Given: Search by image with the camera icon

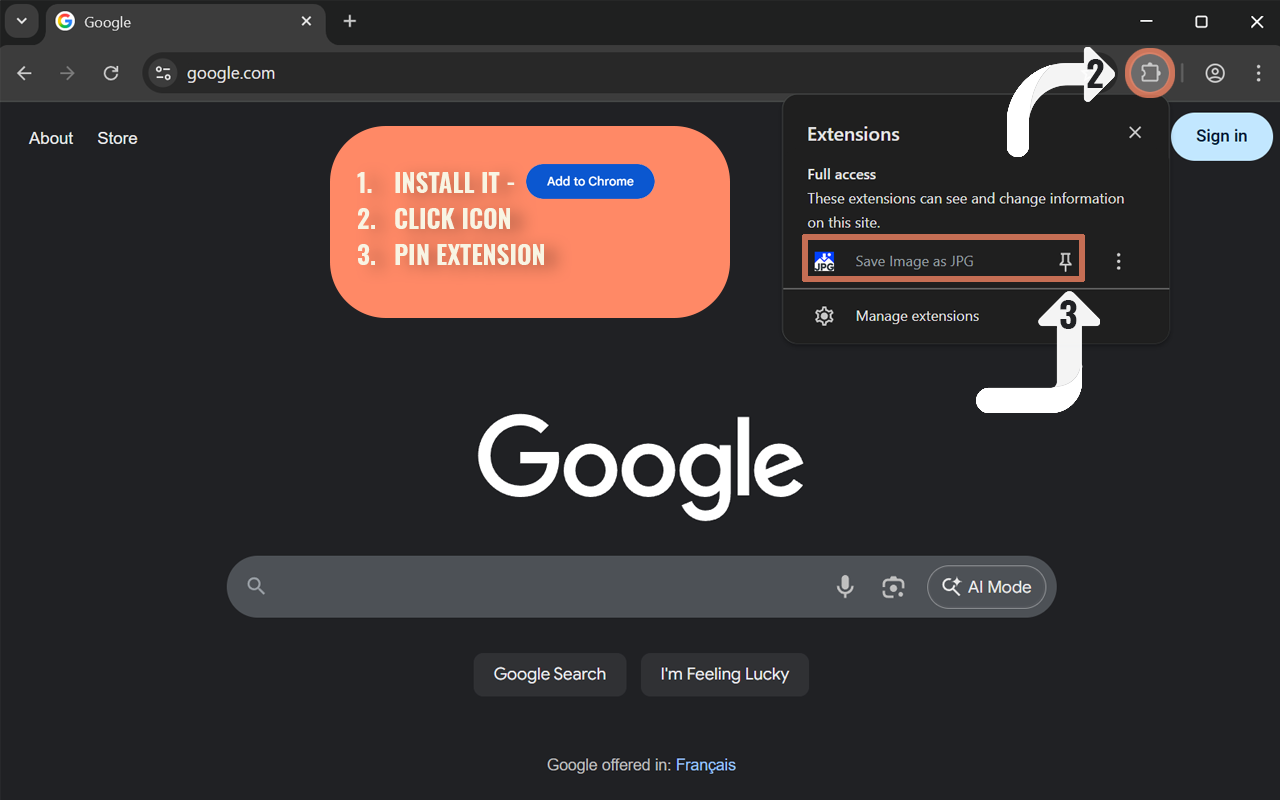Looking at the screenshot, I should tap(893, 587).
